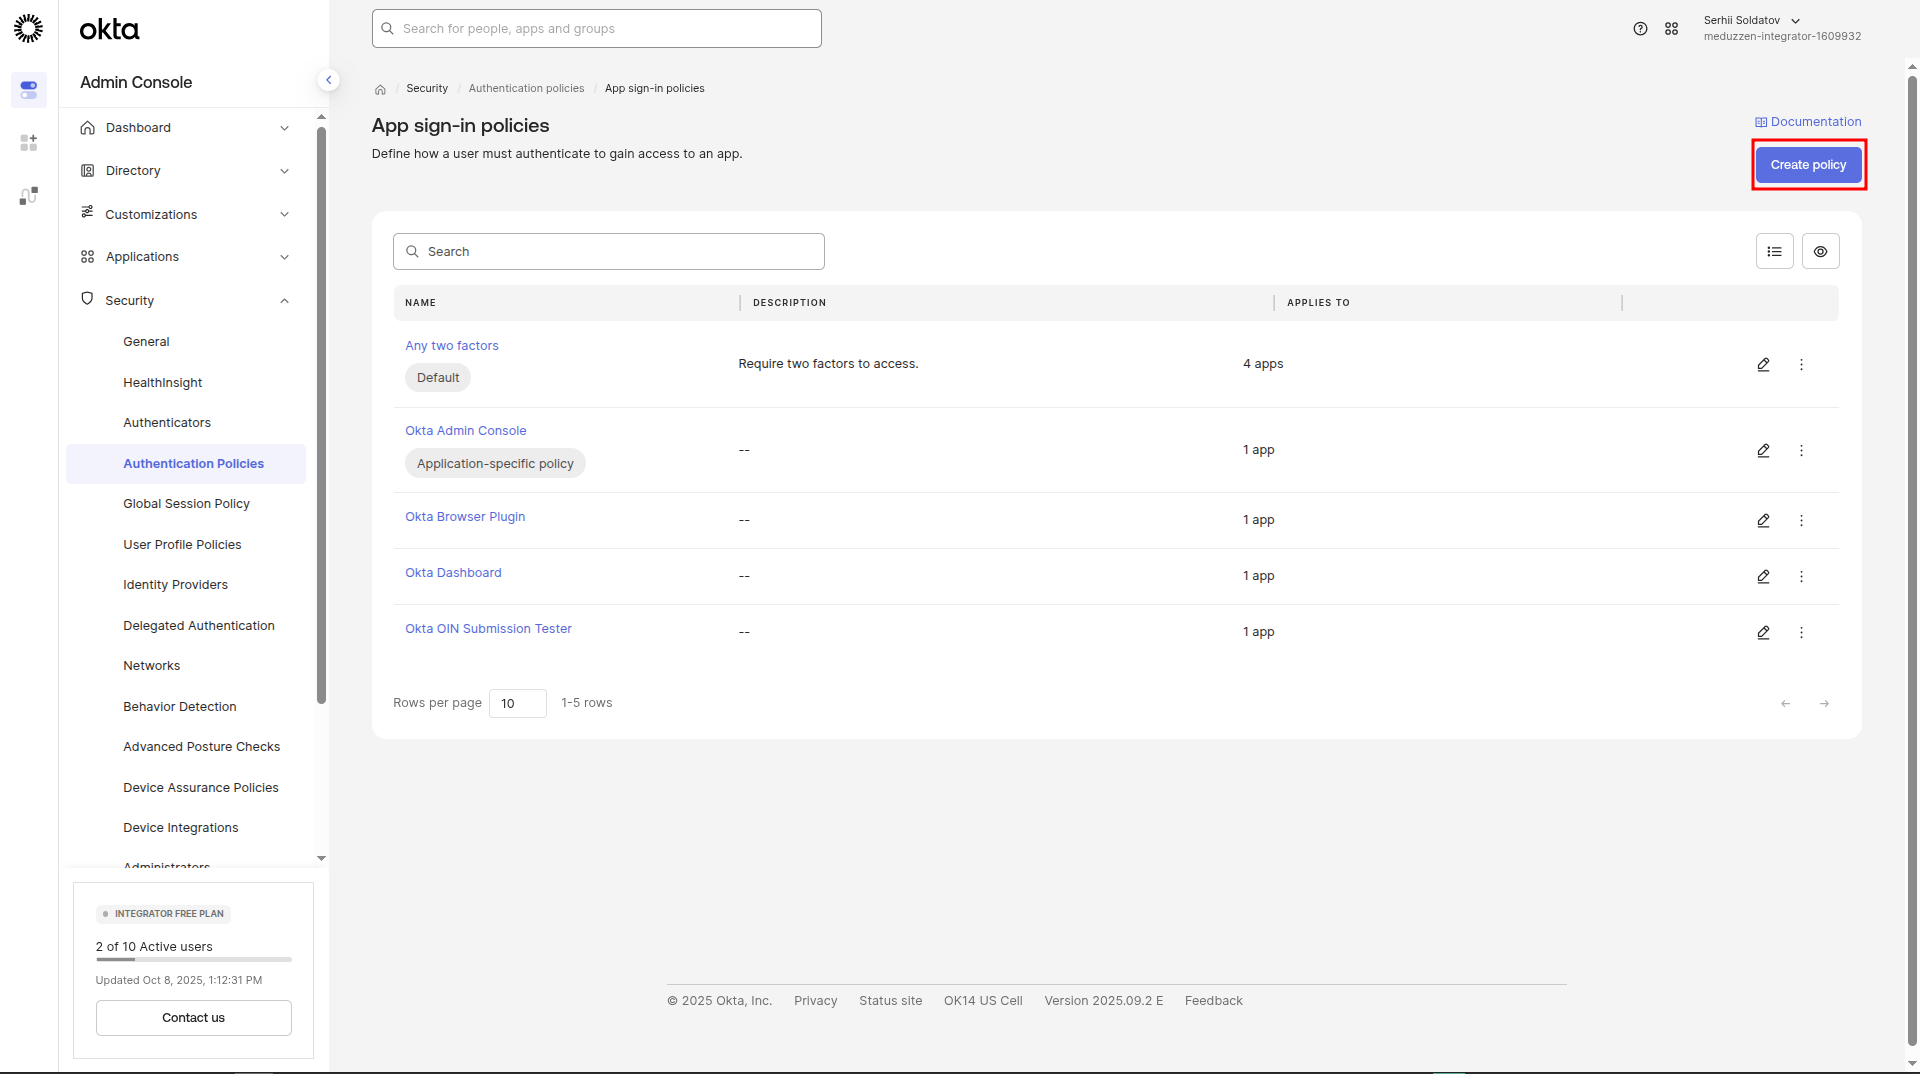Edit the Okta OIN Submission Tester policy

pos(1763,633)
